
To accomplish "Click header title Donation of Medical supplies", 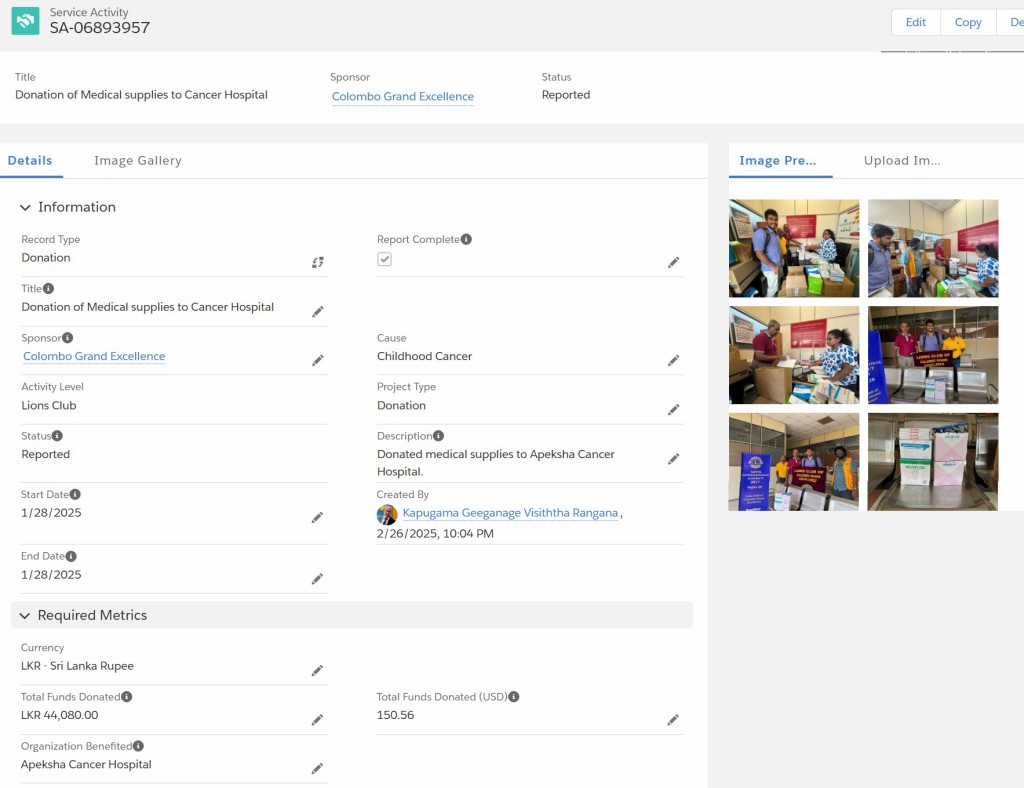I will point(141,95).
